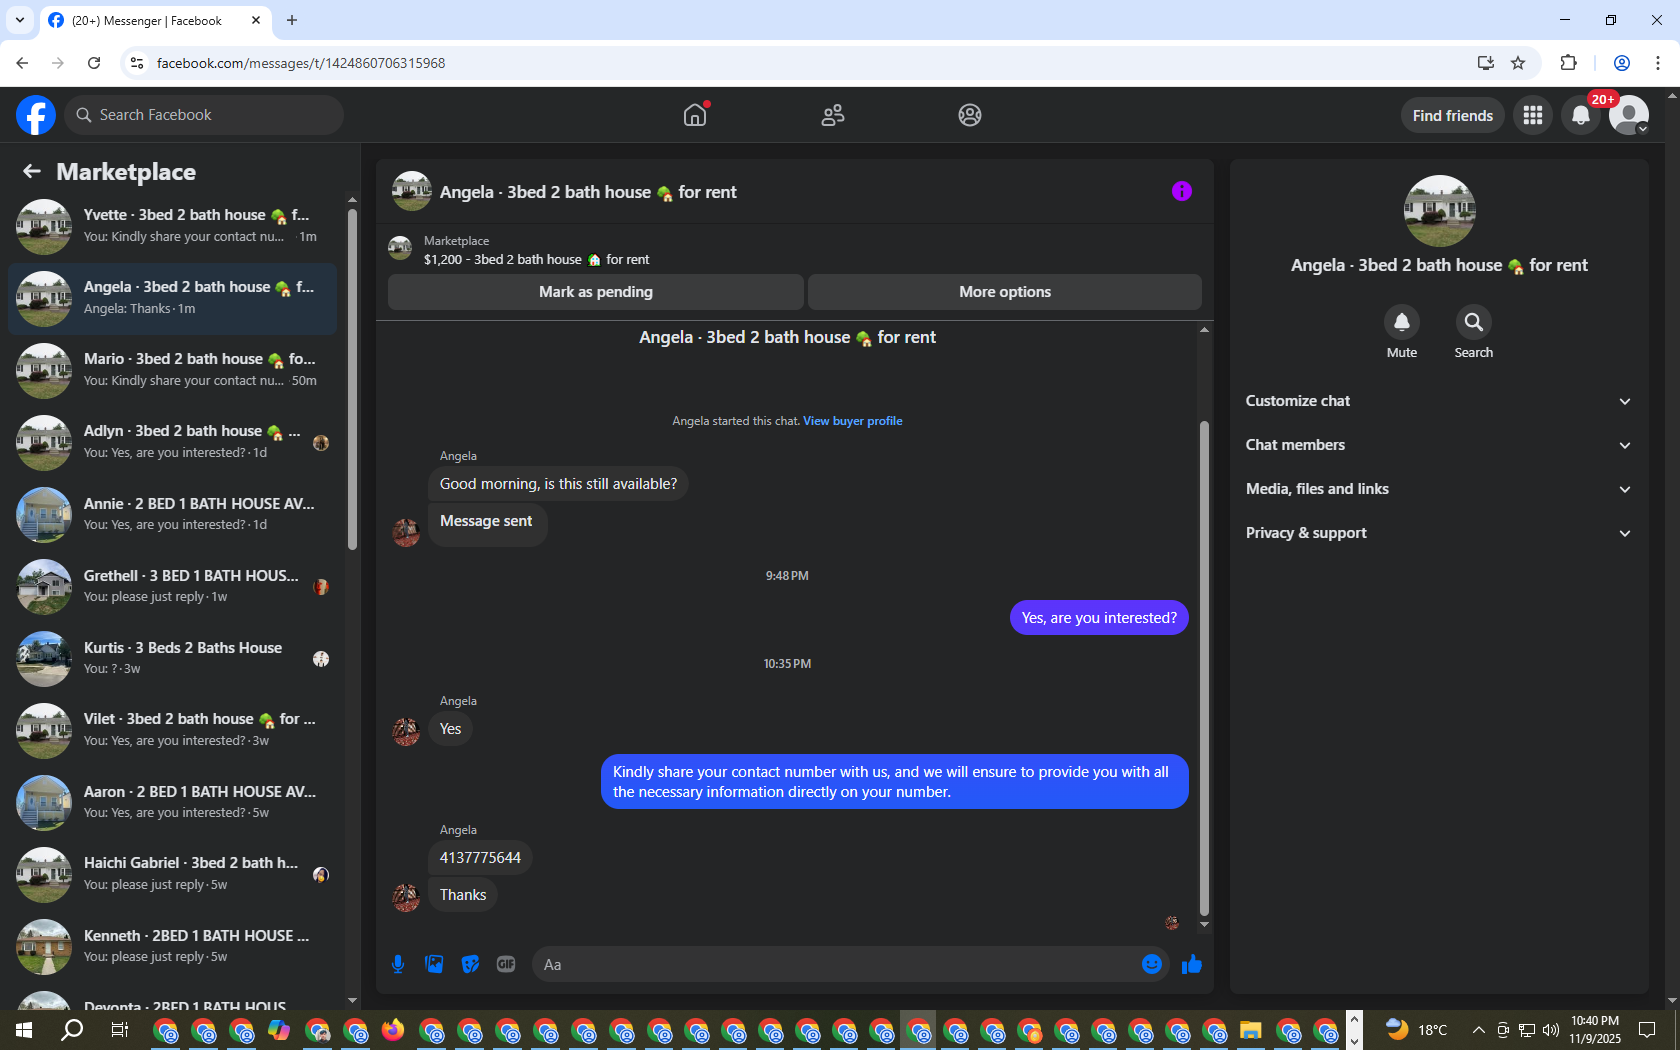
Task: Expand Privacy & support section
Action: [x=1439, y=533]
